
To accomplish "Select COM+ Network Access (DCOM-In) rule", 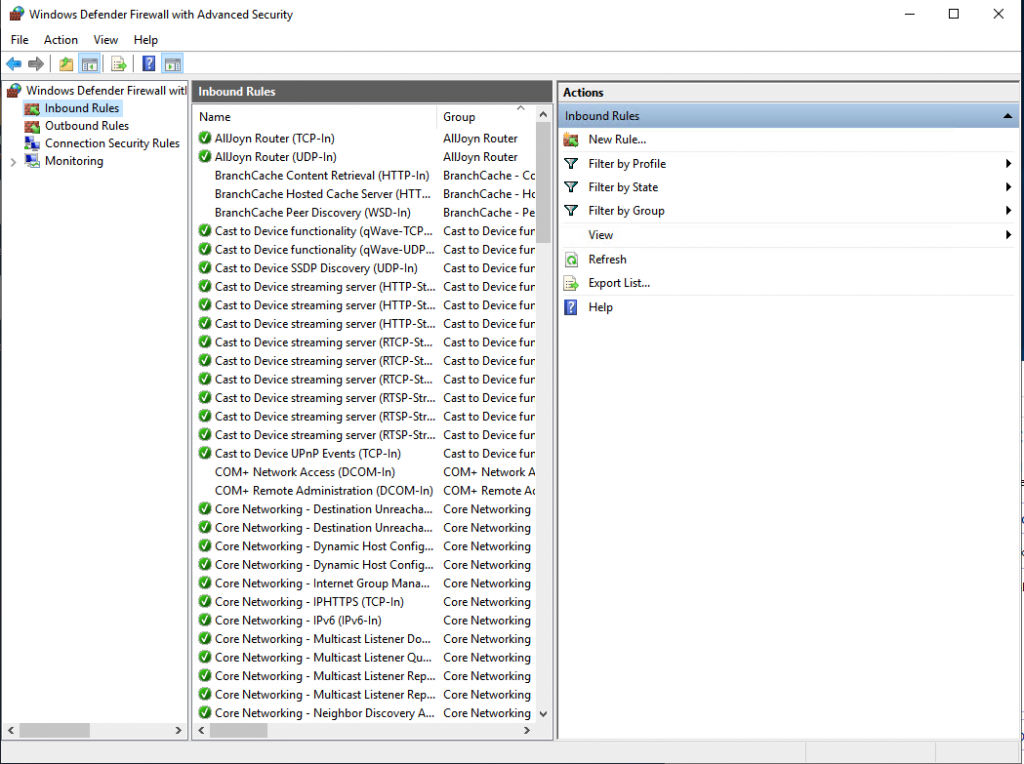I will (364, 472).
